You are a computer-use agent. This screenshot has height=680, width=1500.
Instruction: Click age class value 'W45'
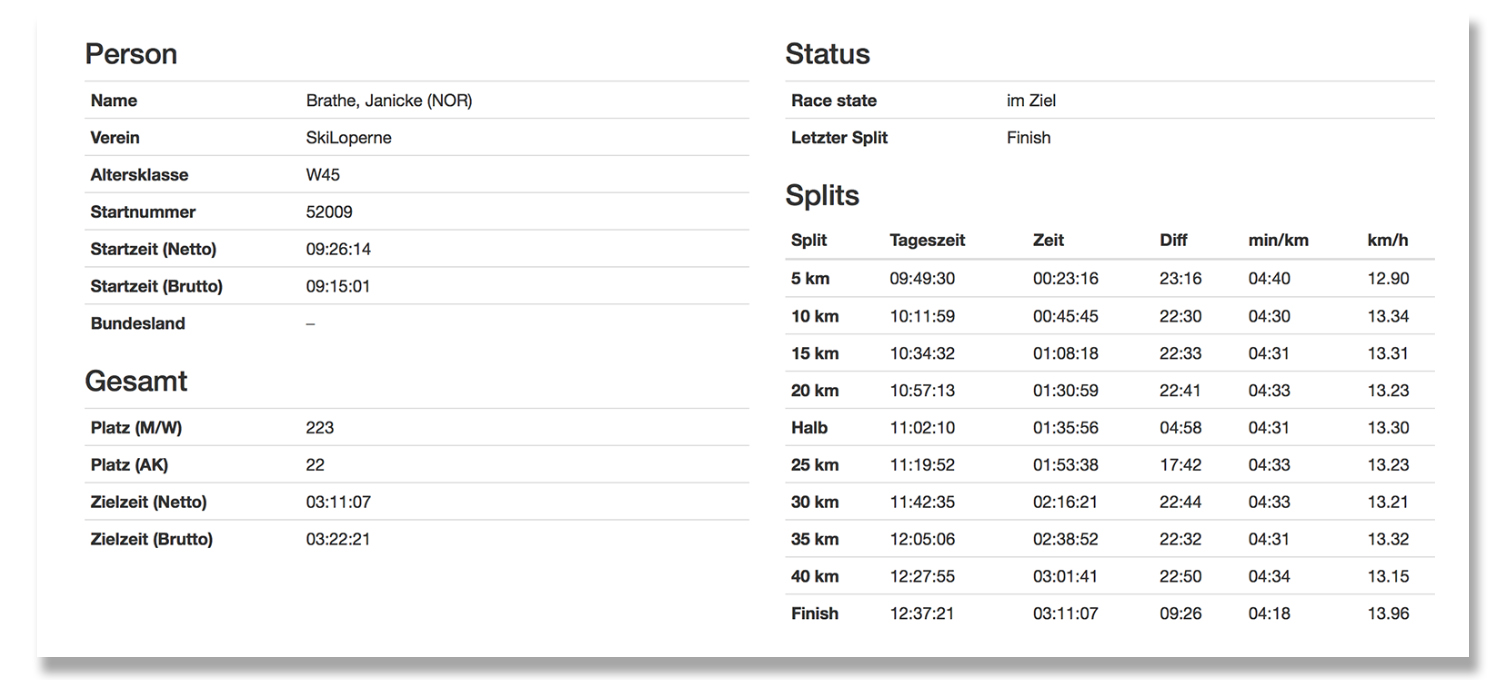323,175
